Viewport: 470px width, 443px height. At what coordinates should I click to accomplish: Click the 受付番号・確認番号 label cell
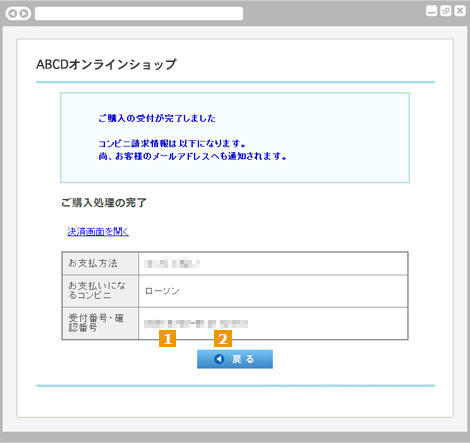tap(100, 323)
